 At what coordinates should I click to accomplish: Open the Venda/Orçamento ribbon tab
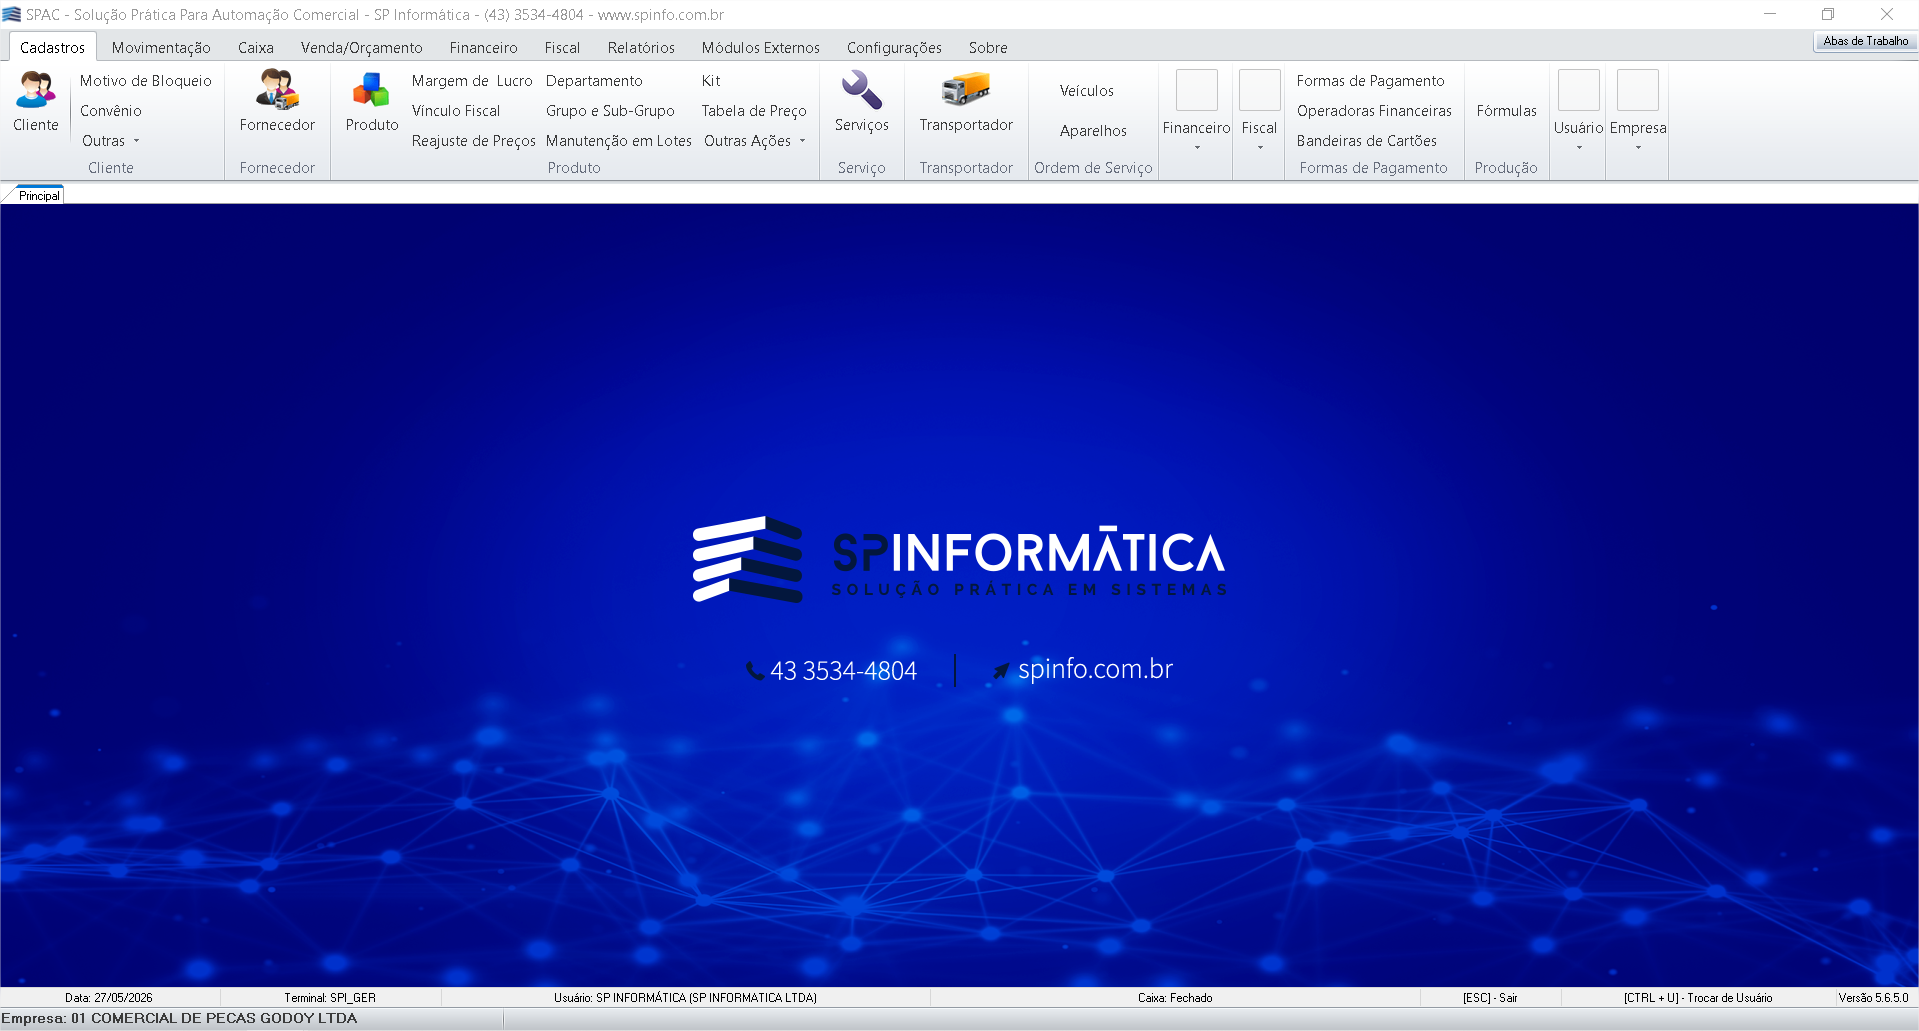[361, 47]
